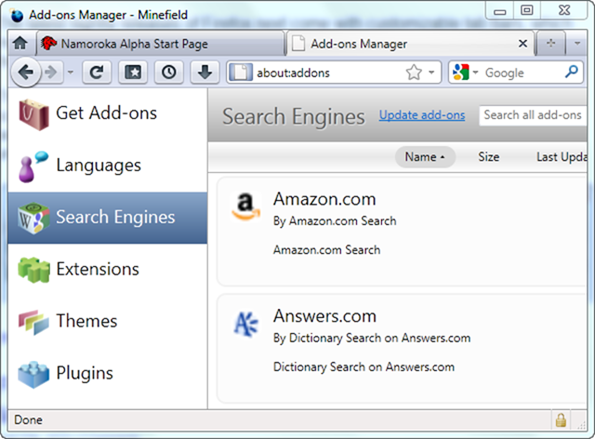Open the Extensions category
The image size is (595, 439).
click(107, 269)
